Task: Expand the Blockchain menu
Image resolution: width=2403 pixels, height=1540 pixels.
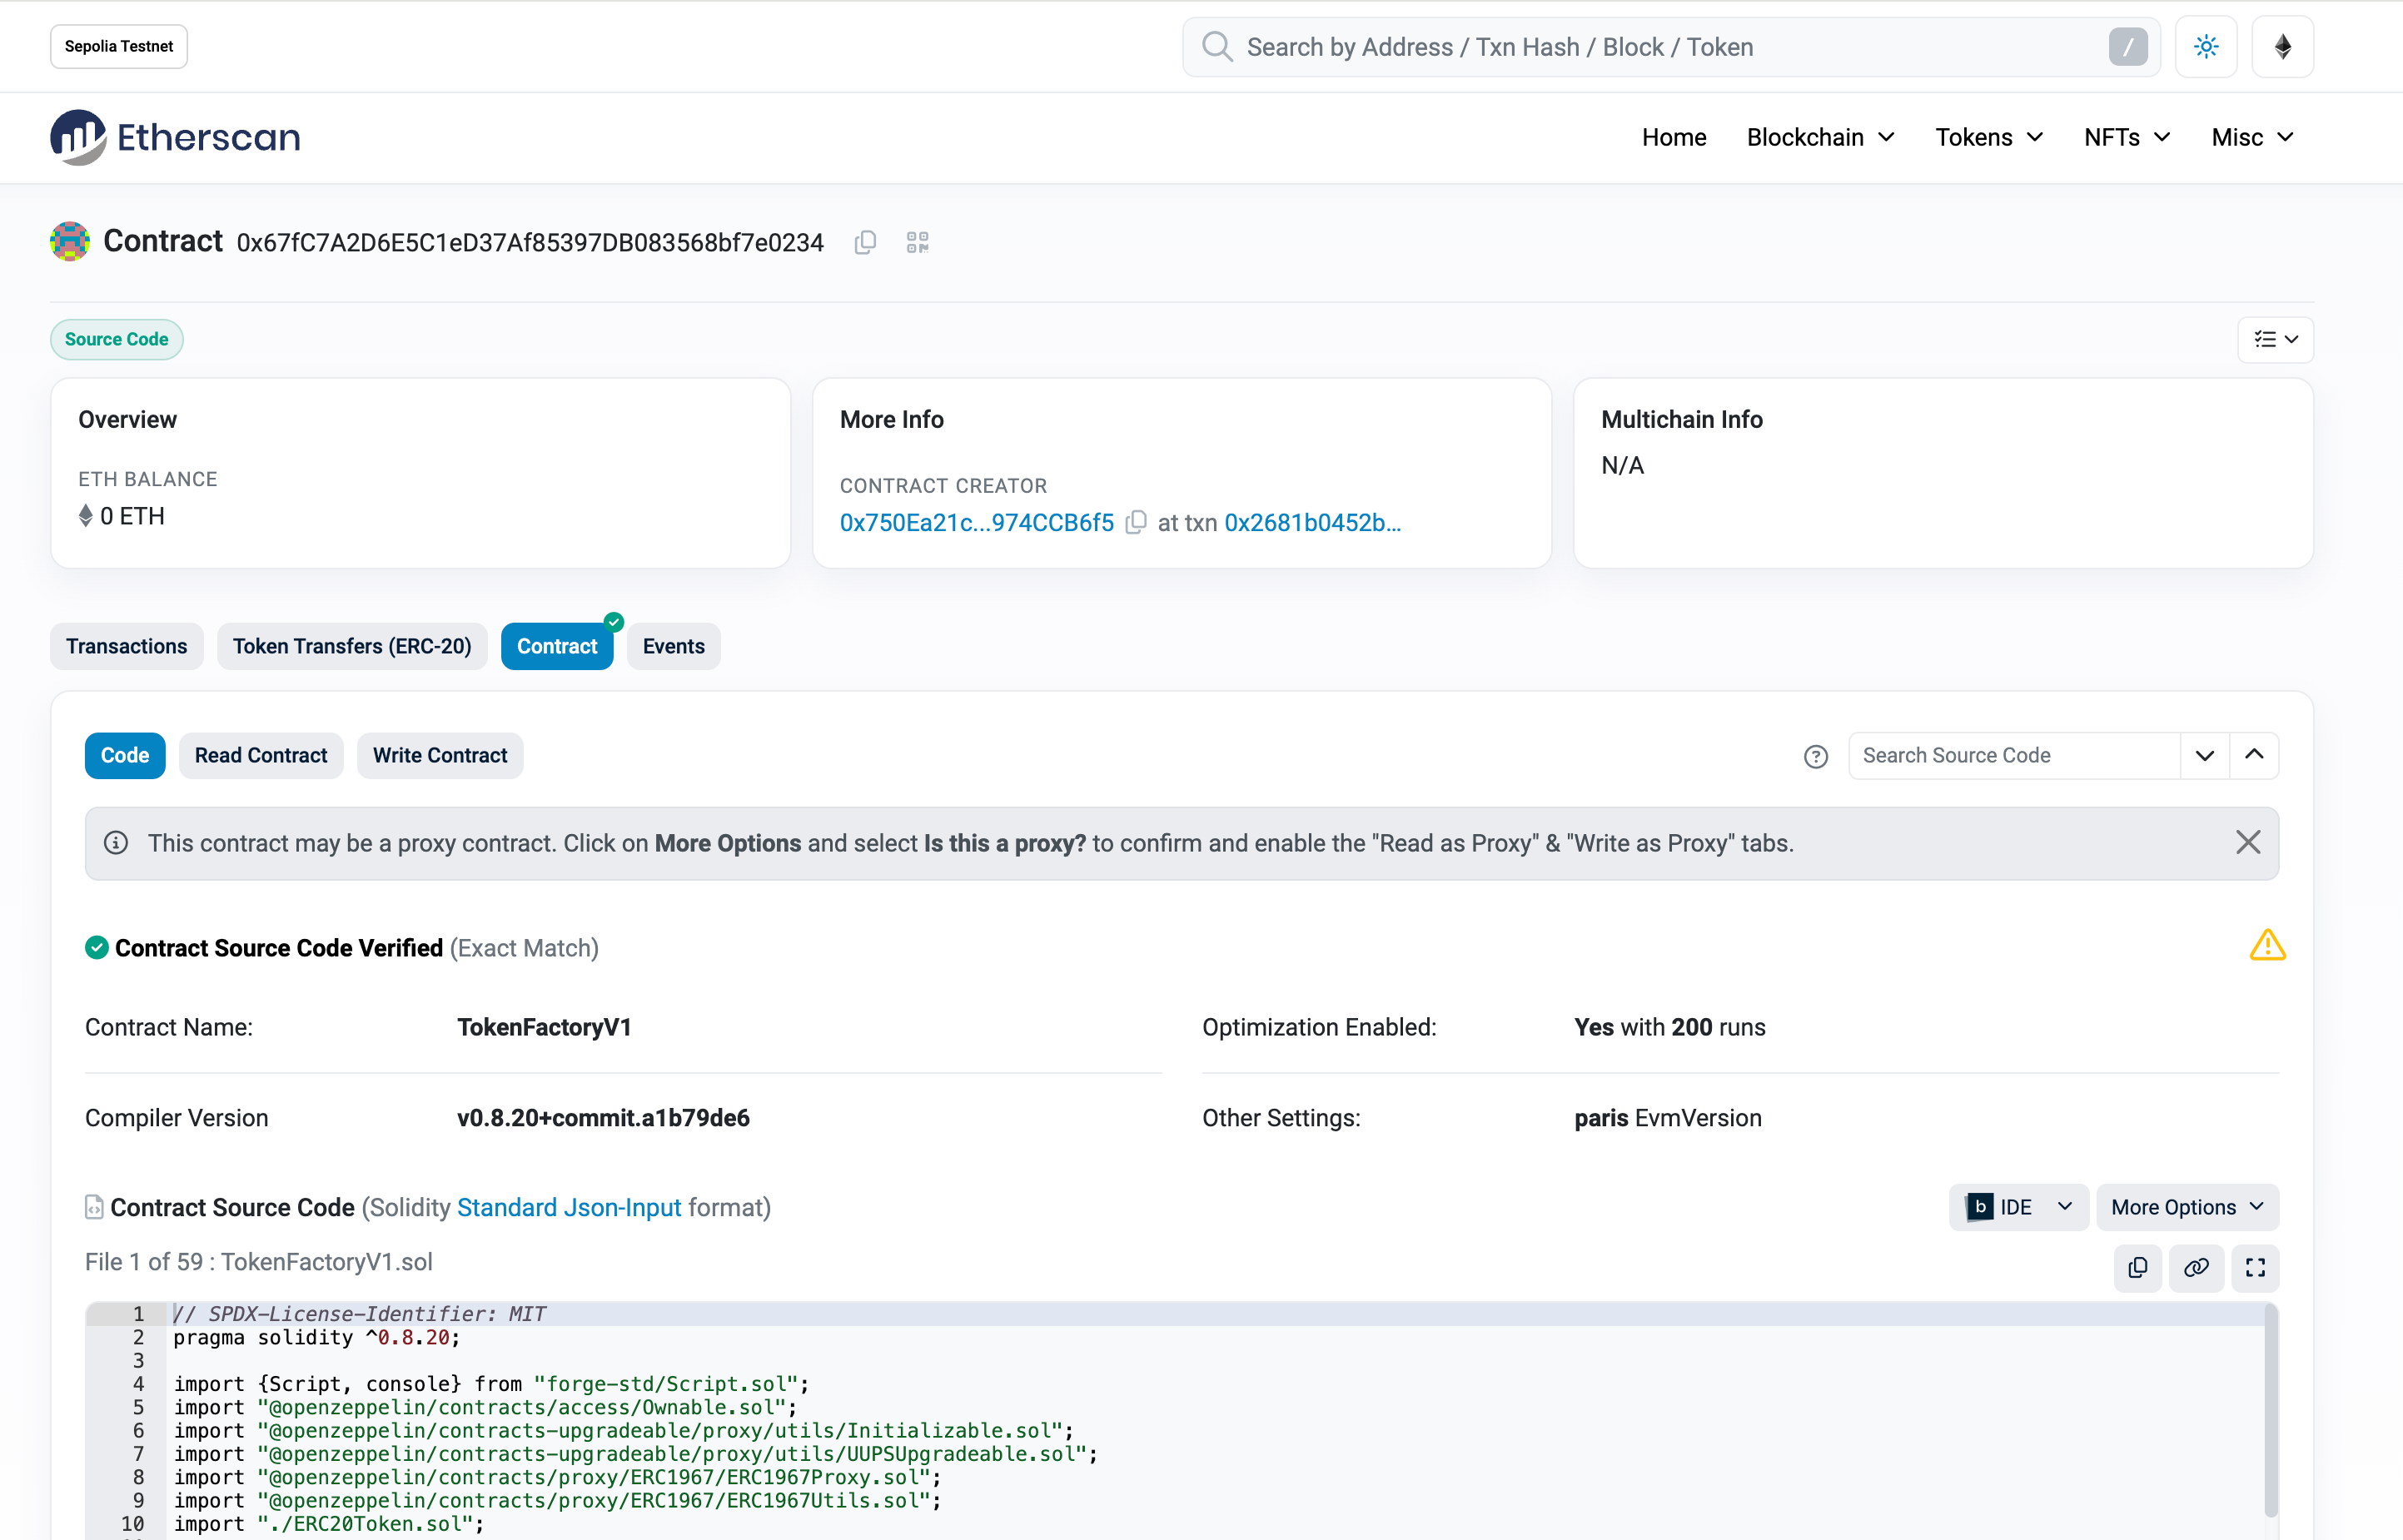Action: click(x=1820, y=137)
